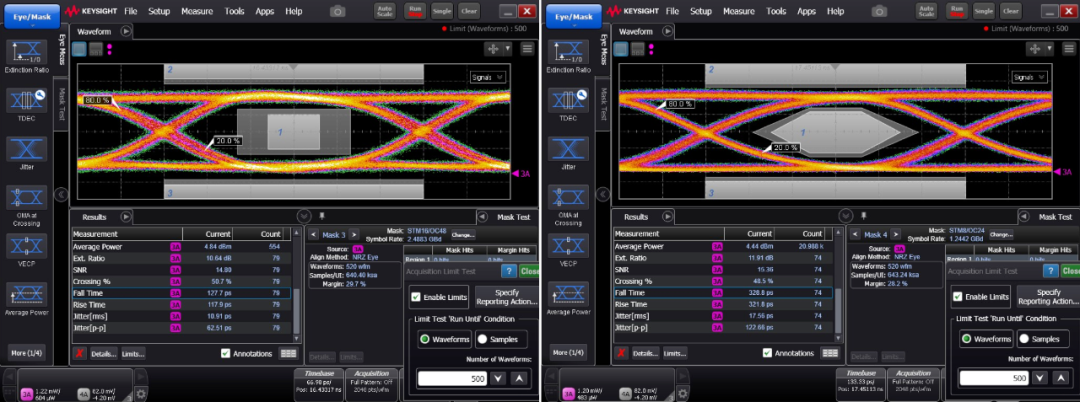
Task: Select TDEC measurement icon in right window
Action: [x=568, y=101]
